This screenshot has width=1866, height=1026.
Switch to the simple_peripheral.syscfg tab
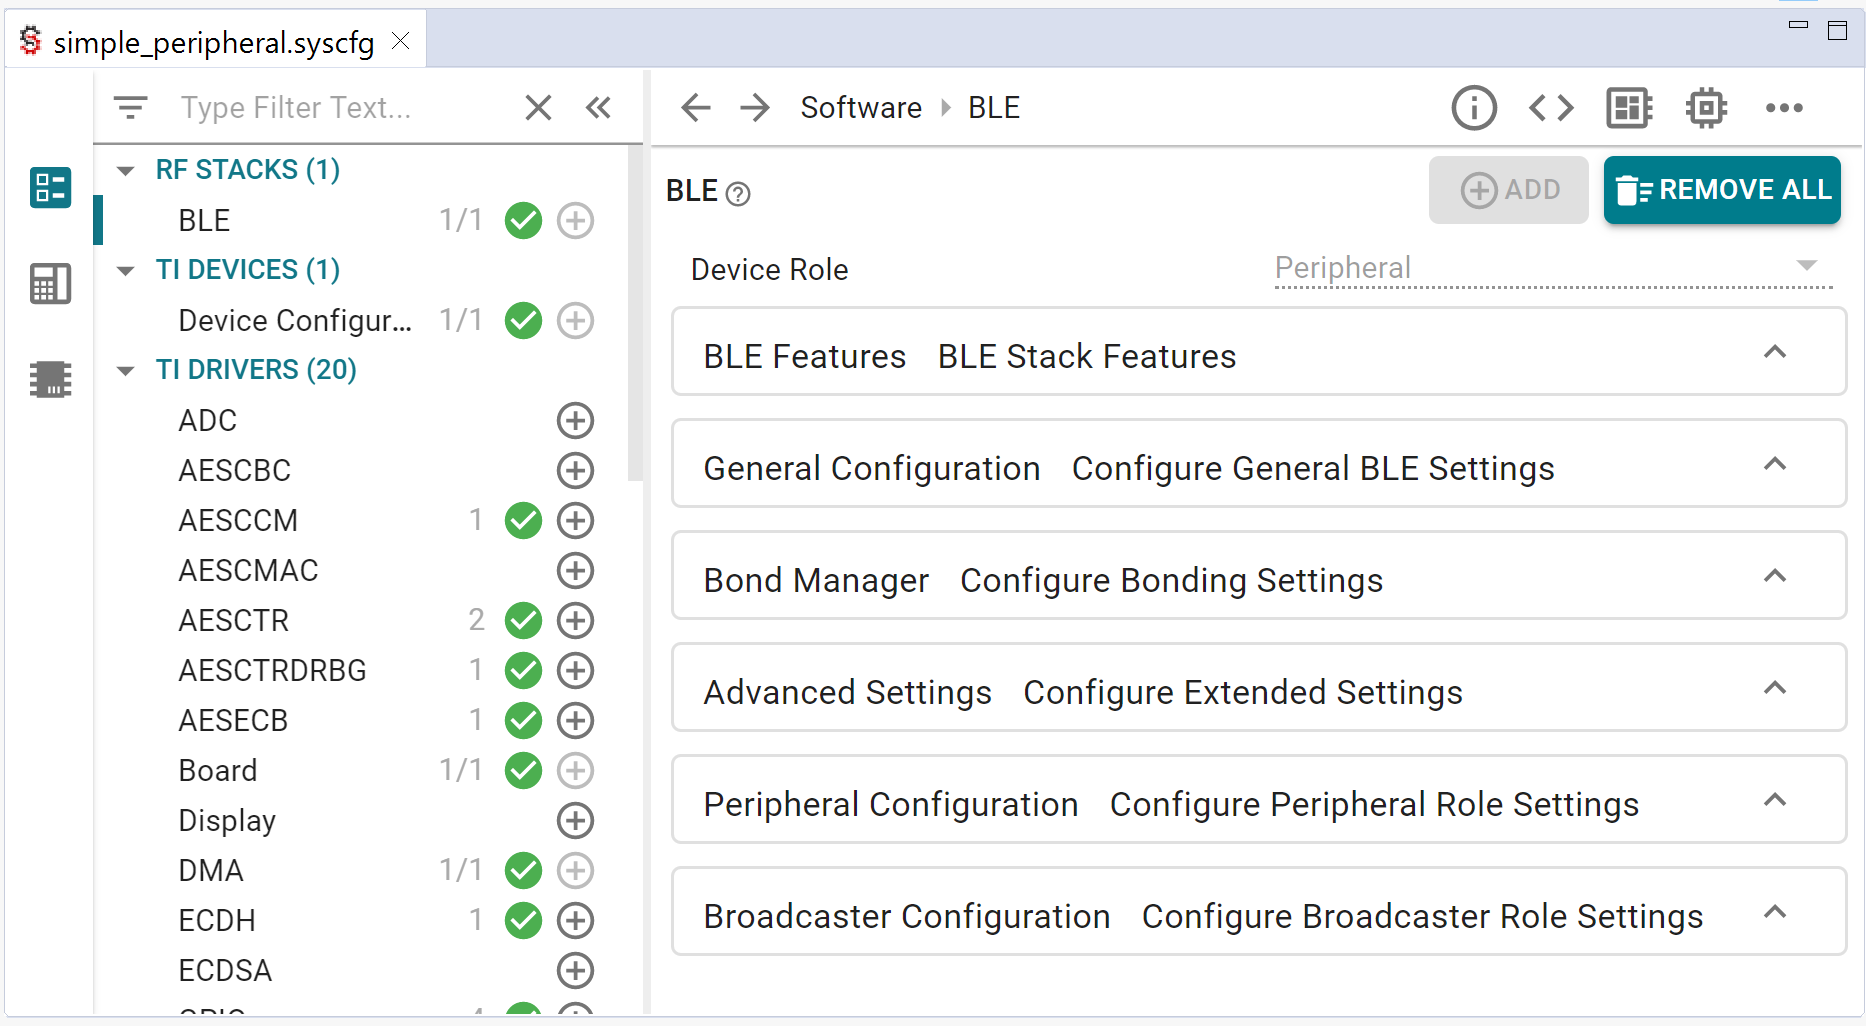[213, 42]
